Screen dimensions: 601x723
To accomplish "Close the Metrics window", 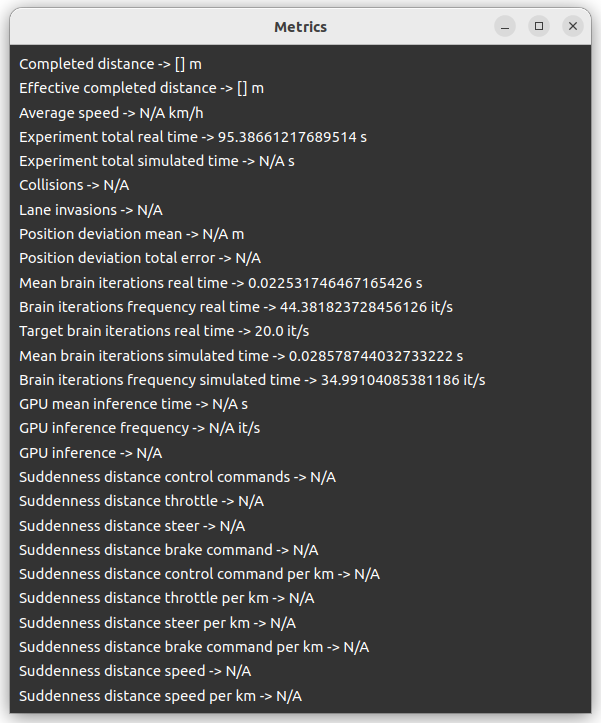I will (x=573, y=27).
